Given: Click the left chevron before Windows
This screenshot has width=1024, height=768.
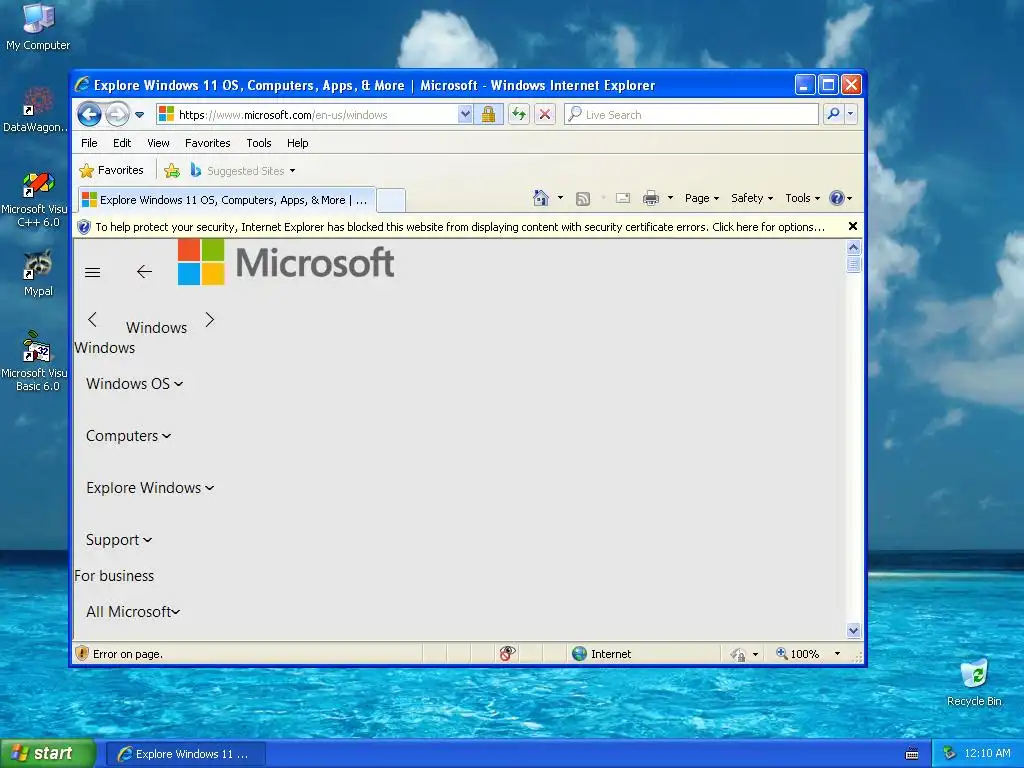Looking at the screenshot, I should point(92,319).
